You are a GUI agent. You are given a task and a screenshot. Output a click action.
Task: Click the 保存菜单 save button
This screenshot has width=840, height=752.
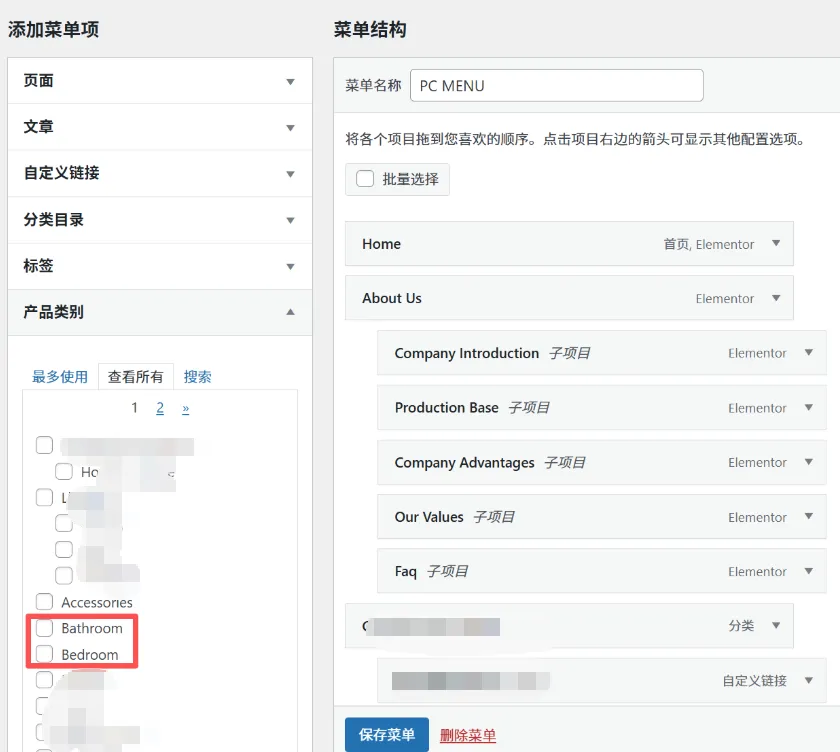pos(387,733)
